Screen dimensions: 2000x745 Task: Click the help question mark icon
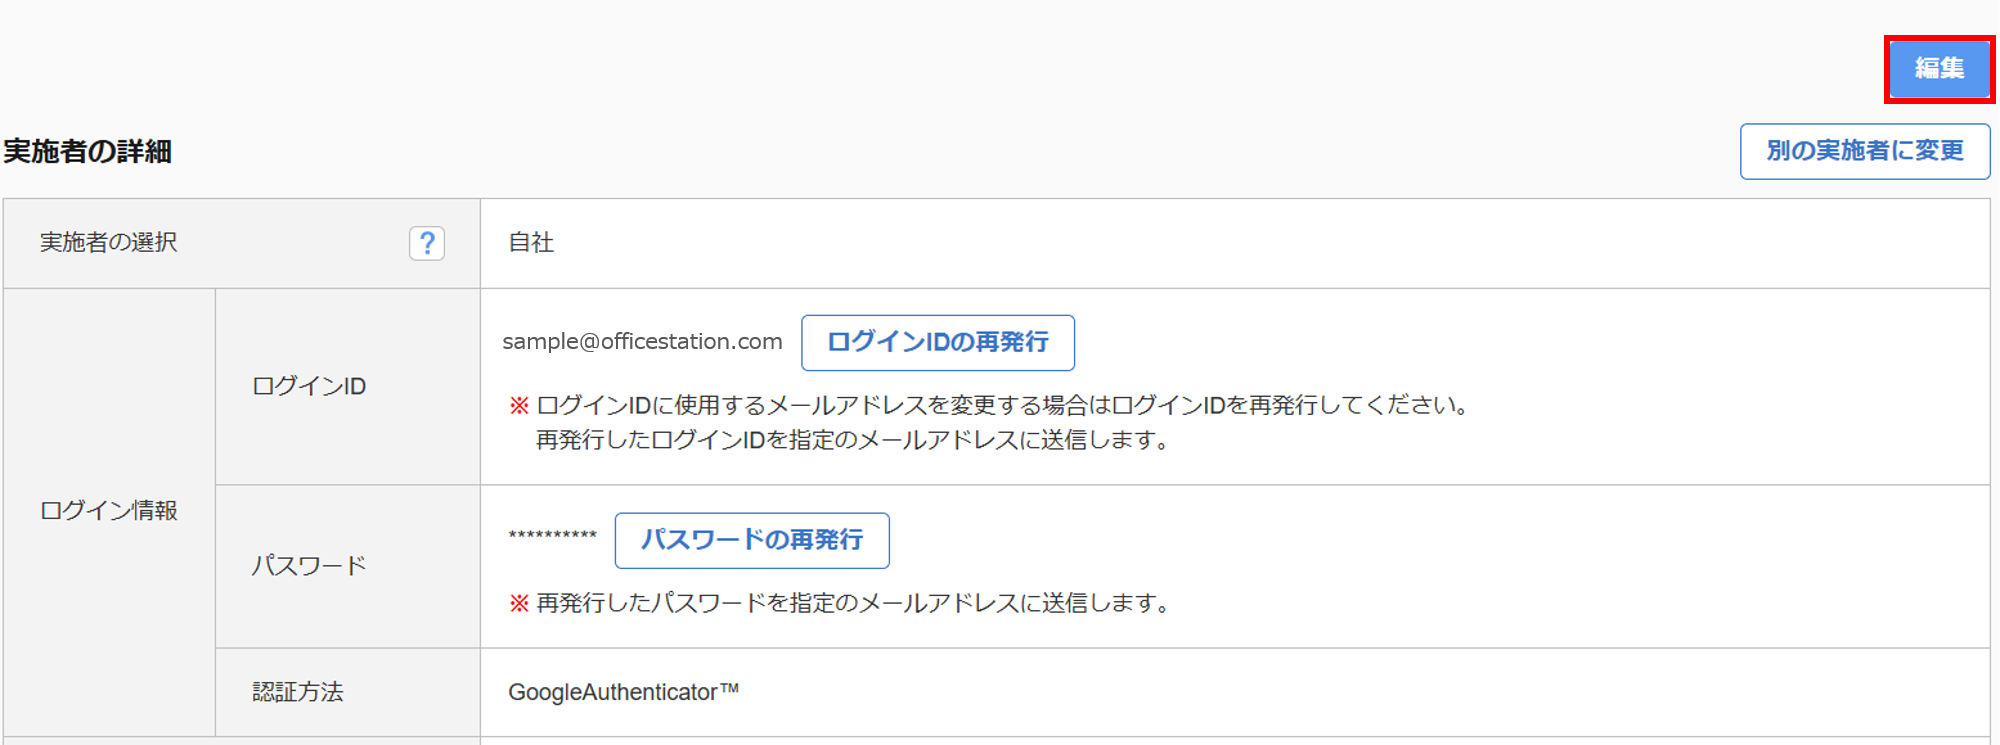coord(427,243)
